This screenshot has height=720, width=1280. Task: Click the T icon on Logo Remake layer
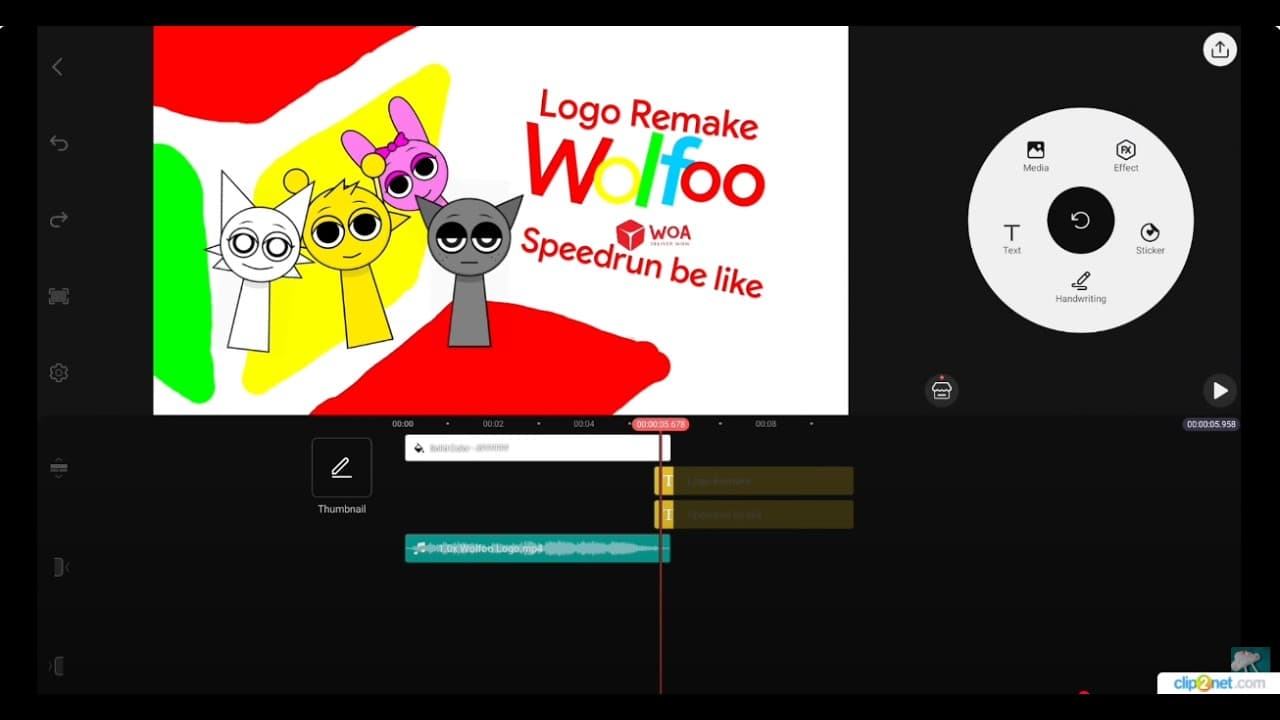tap(668, 481)
